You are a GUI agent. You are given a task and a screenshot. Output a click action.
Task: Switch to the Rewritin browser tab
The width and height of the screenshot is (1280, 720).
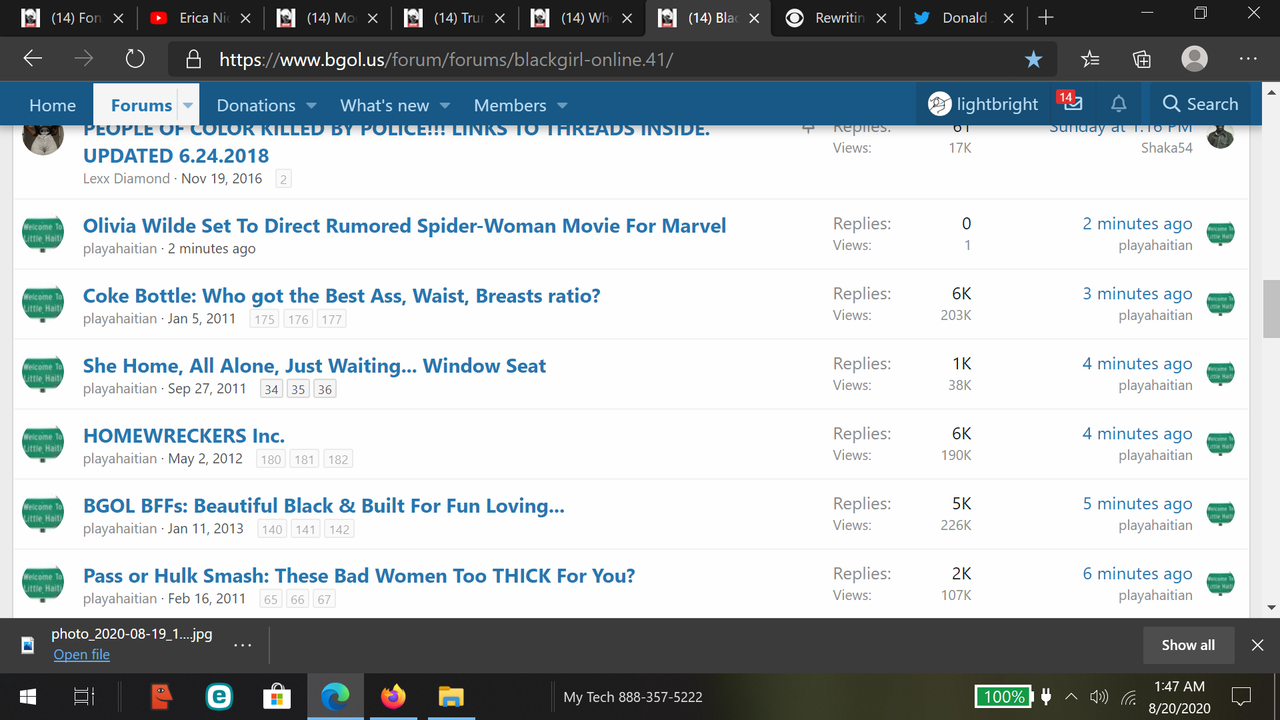pyautogui.click(x=837, y=18)
